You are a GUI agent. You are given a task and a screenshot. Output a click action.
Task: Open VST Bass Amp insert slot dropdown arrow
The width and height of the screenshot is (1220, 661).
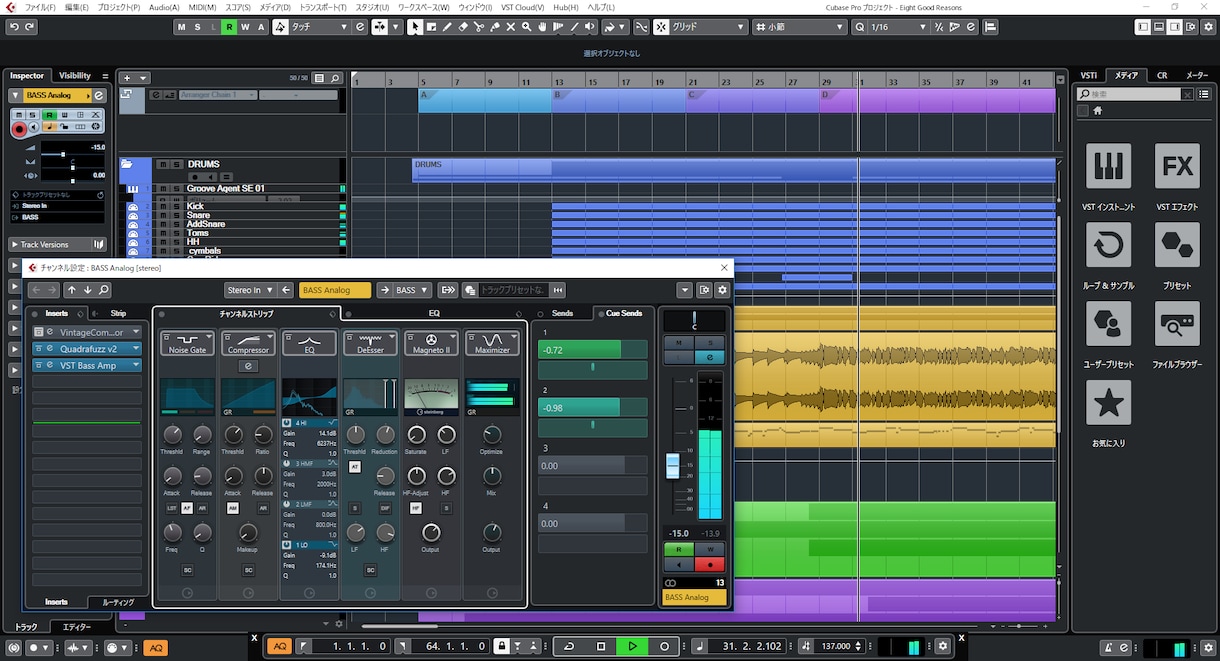[136, 365]
